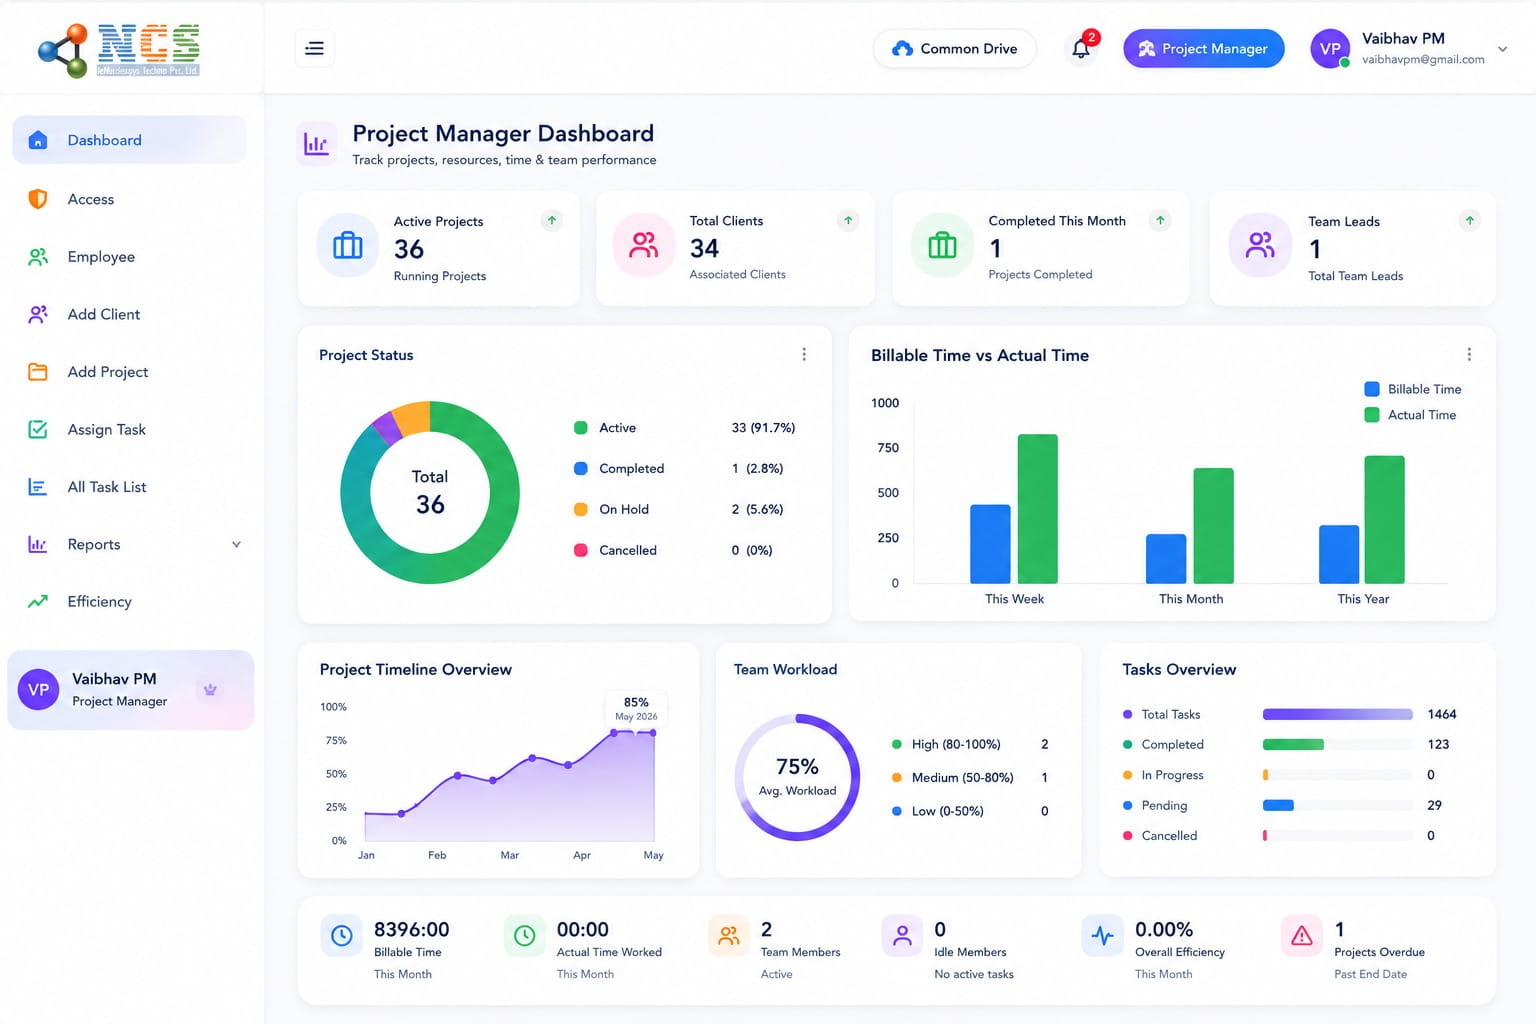Click the crown icon on profile card

pyautogui.click(x=210, y=689)
